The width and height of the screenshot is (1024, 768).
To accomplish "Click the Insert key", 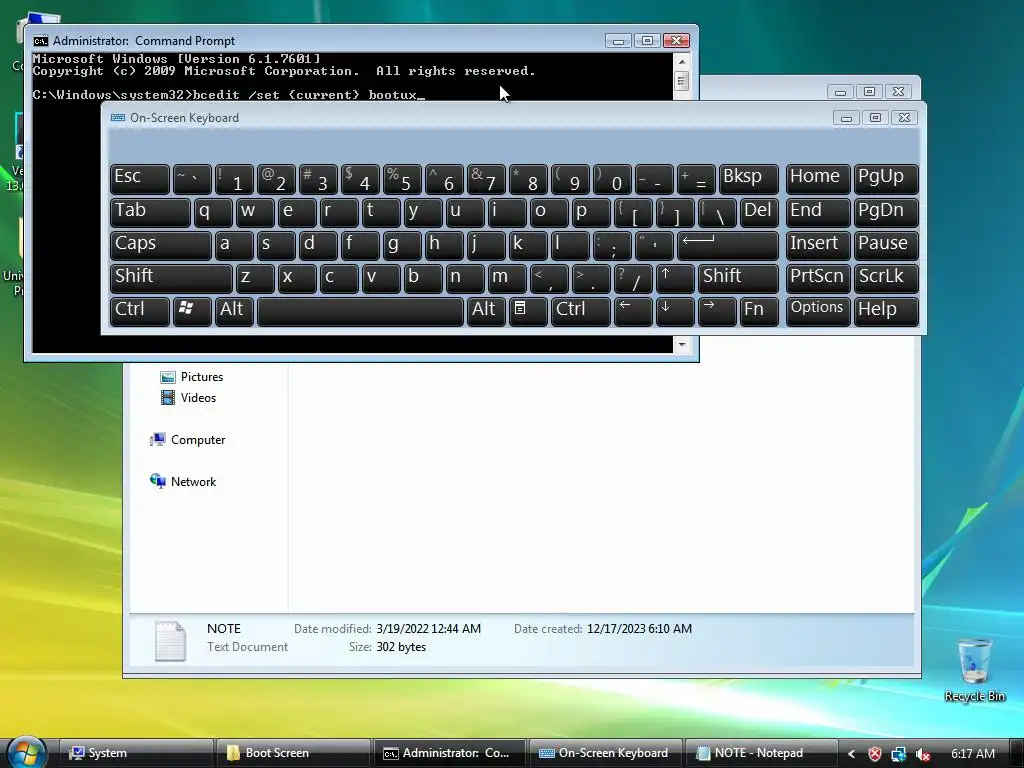I will 818,245.
